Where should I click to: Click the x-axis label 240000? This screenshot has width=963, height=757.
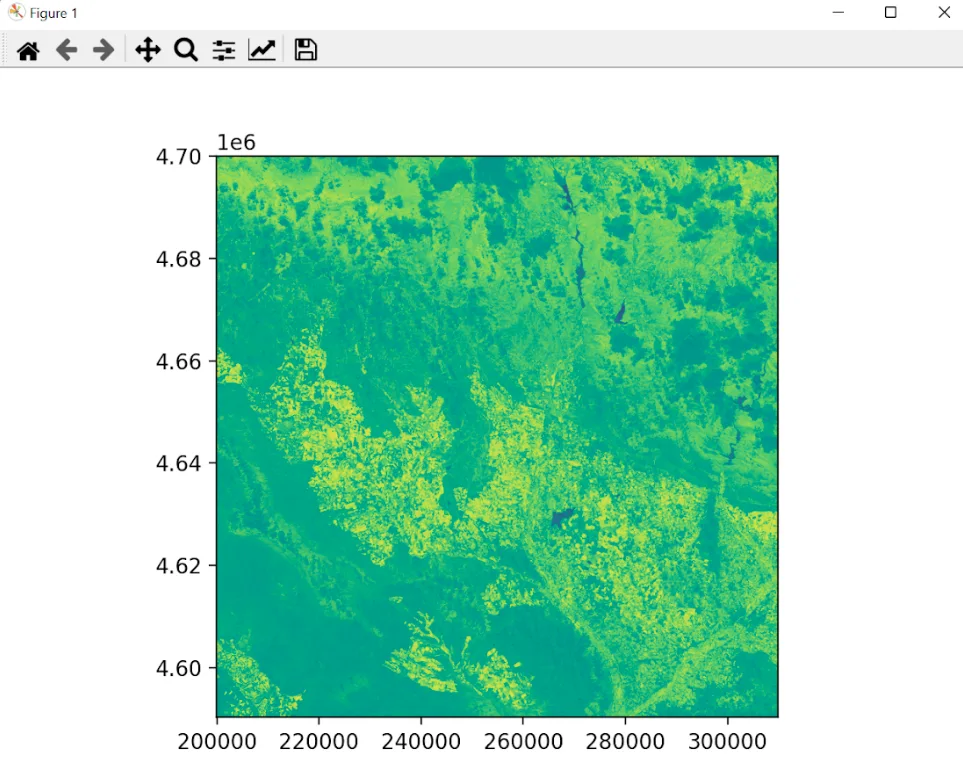421,742
